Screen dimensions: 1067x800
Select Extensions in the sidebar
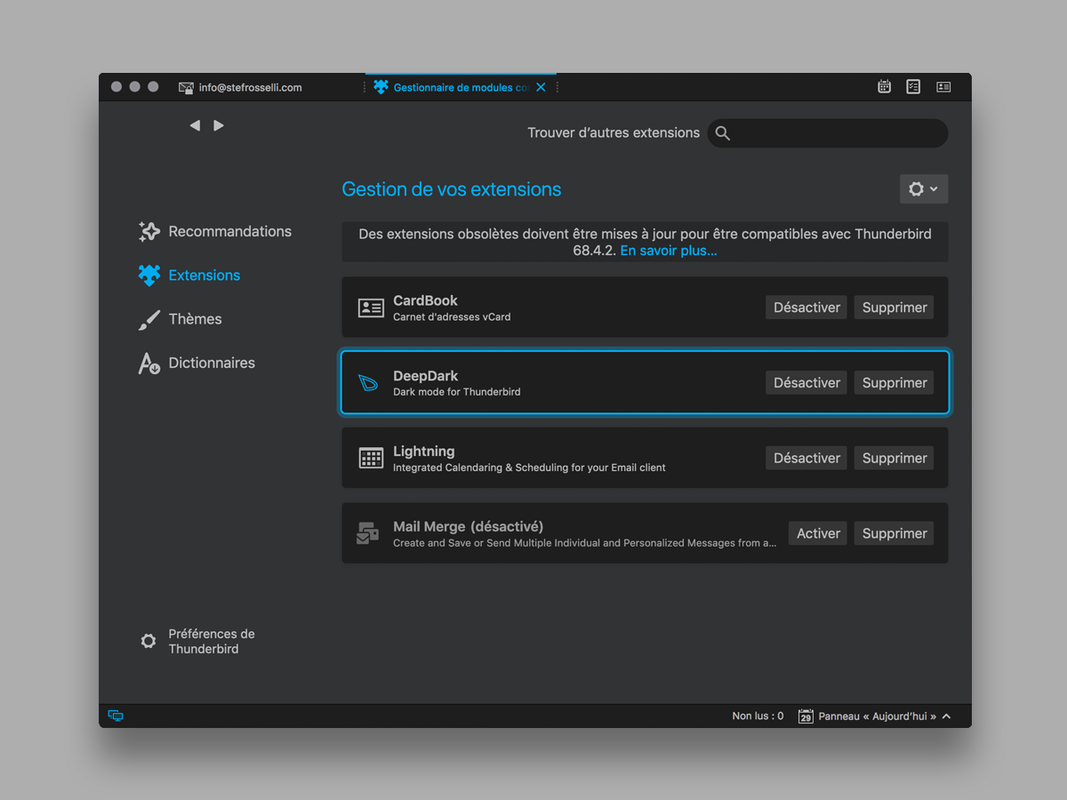(x=189, y=275)
